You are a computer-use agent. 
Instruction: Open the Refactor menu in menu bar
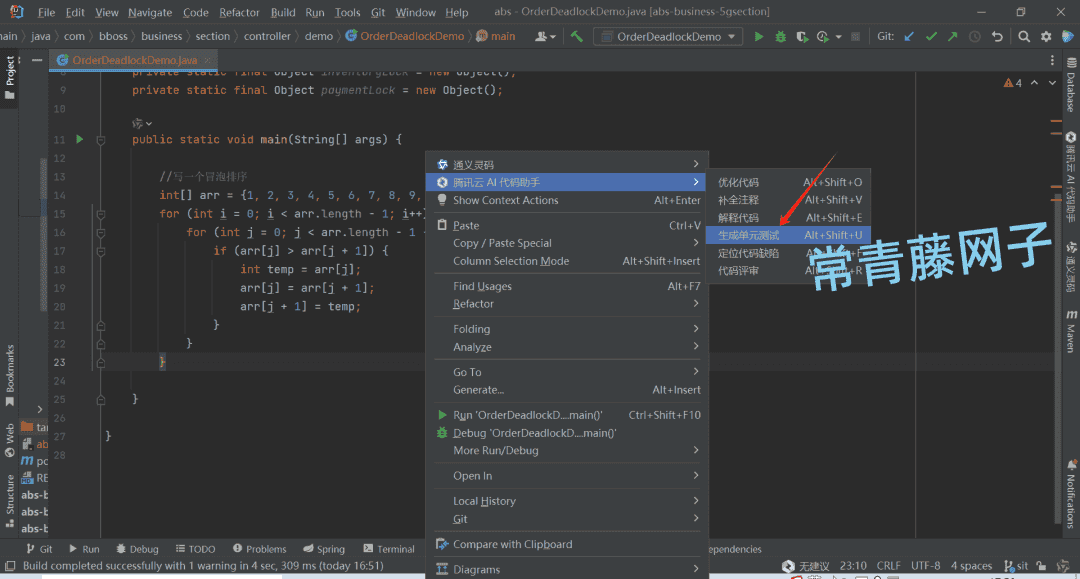pyautogui.click(x=239, y=12)
